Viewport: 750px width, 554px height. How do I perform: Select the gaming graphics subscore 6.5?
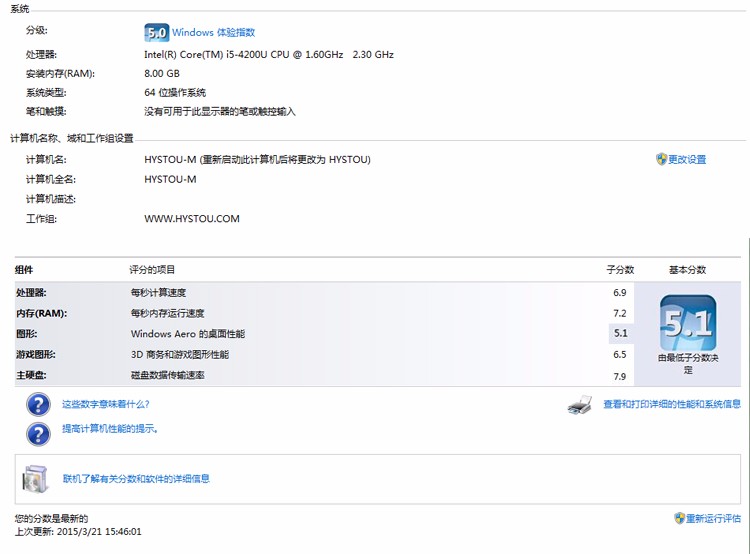[x=620, y=355]
